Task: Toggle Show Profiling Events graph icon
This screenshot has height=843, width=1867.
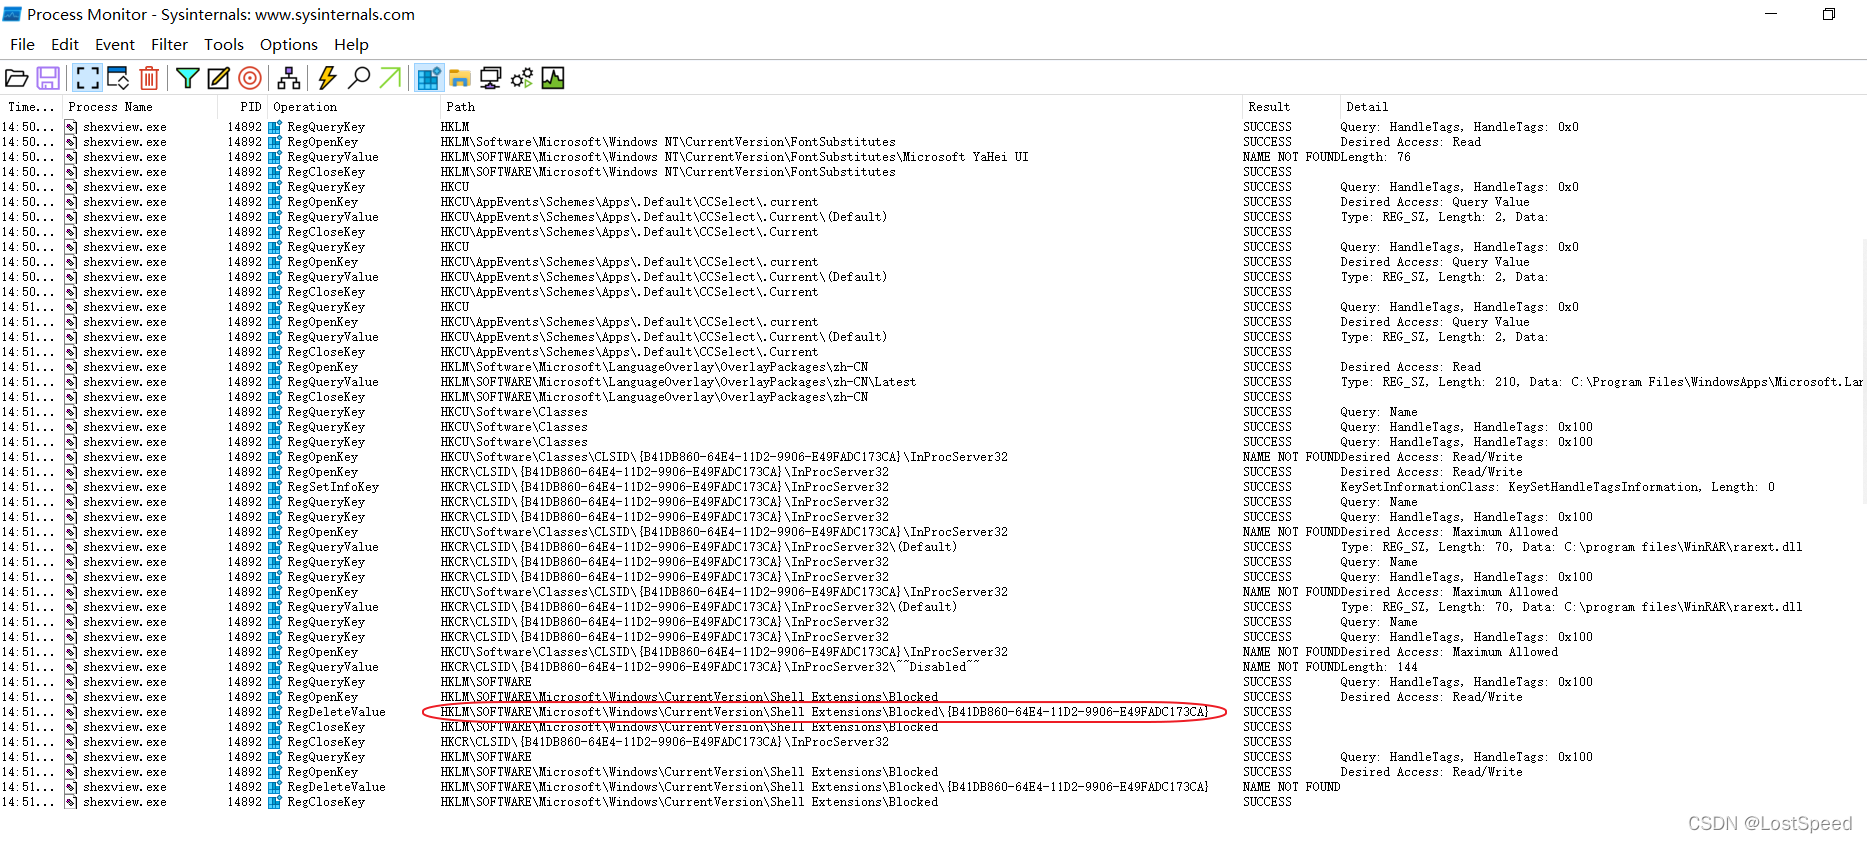Action: tap(553, 78)
